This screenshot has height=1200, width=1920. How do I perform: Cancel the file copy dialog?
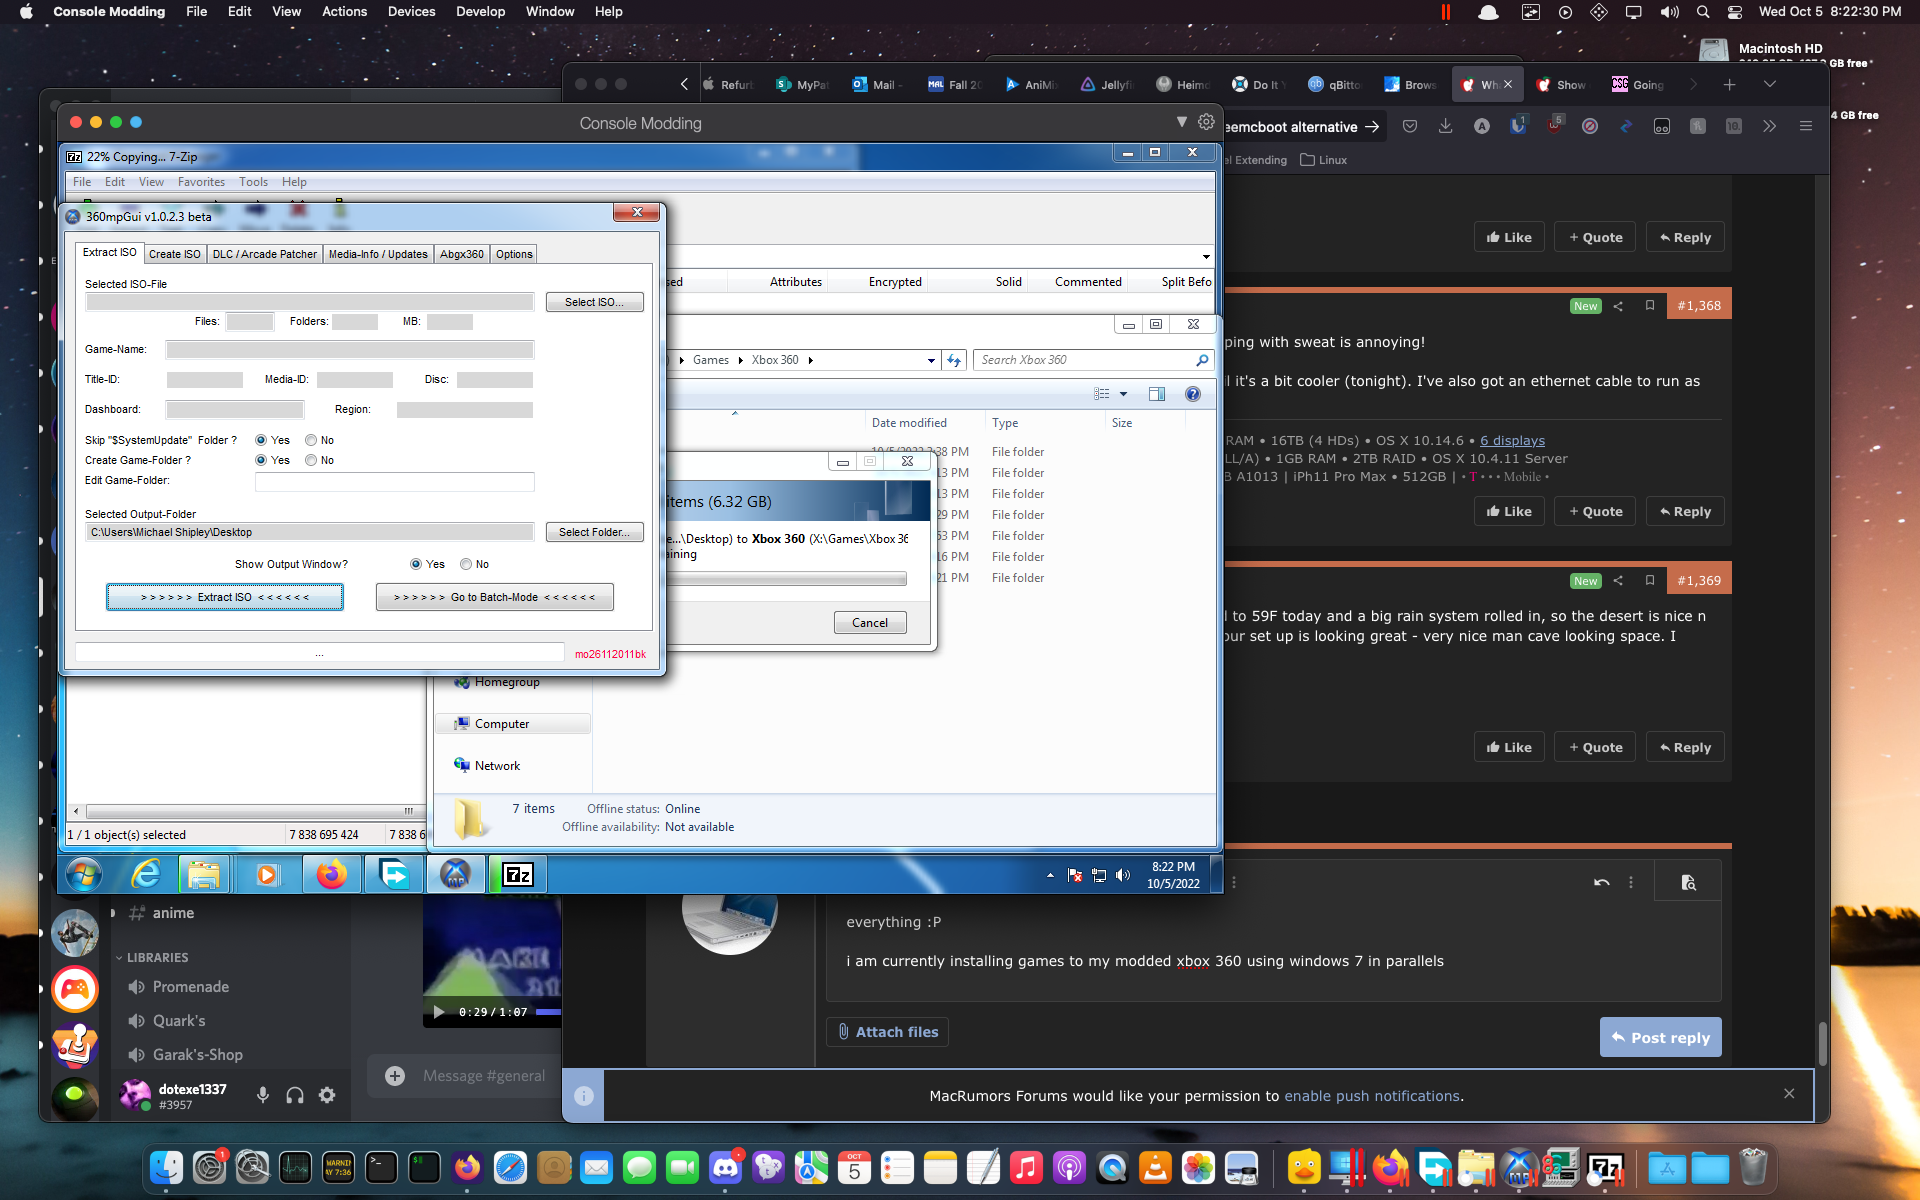point(870,622)
